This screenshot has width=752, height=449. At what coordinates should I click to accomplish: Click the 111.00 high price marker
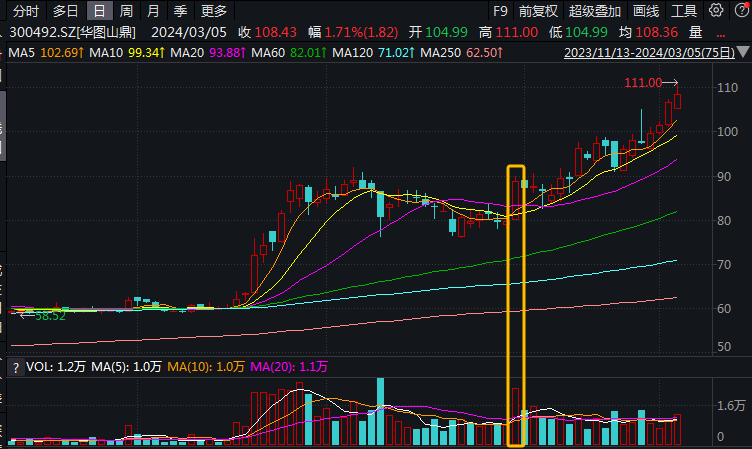(x=643, y=83)
